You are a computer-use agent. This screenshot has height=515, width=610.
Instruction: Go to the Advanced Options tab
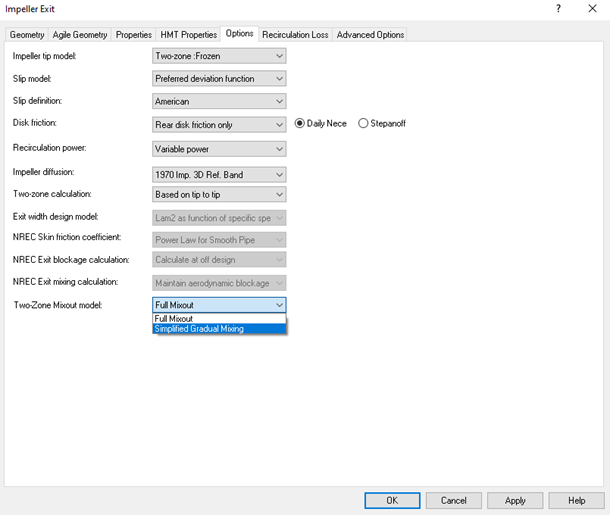pos(370,34)
